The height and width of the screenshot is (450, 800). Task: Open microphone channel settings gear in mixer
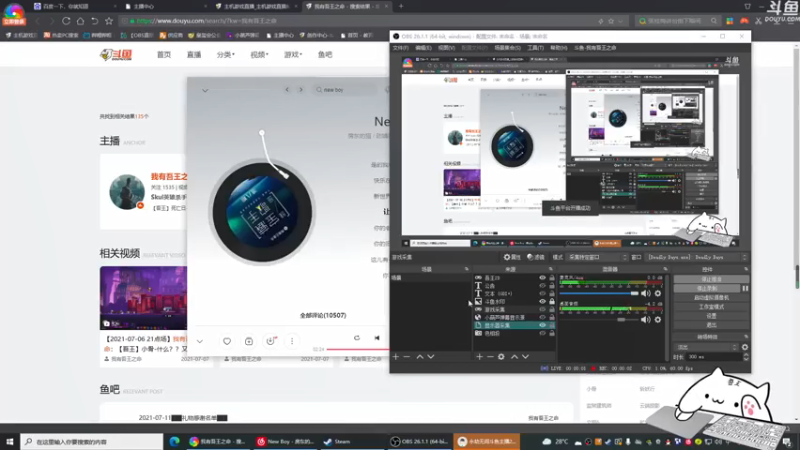pos(658,293)
